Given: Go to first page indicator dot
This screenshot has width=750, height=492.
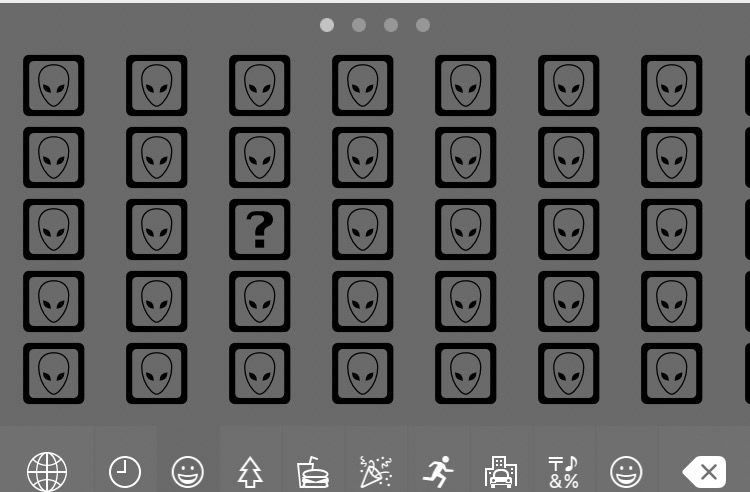Looking at the screenshot, I should 327,25.
